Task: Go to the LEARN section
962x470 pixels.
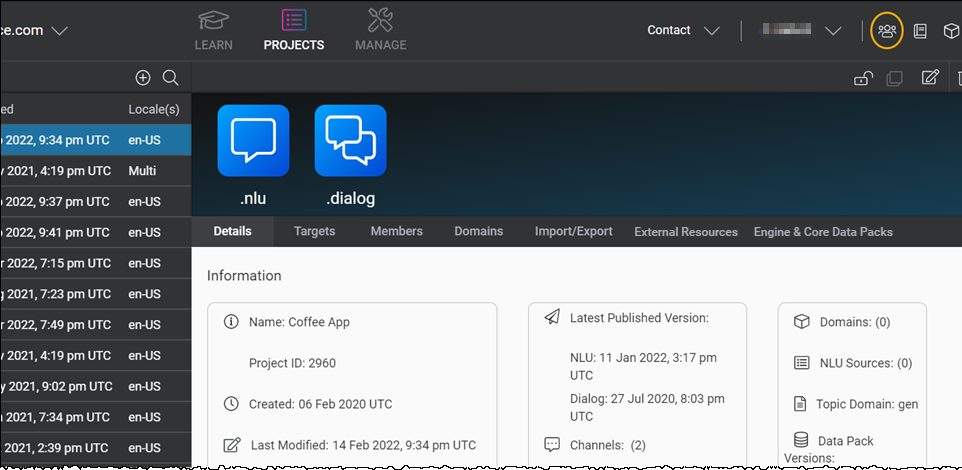Action: 213,30
